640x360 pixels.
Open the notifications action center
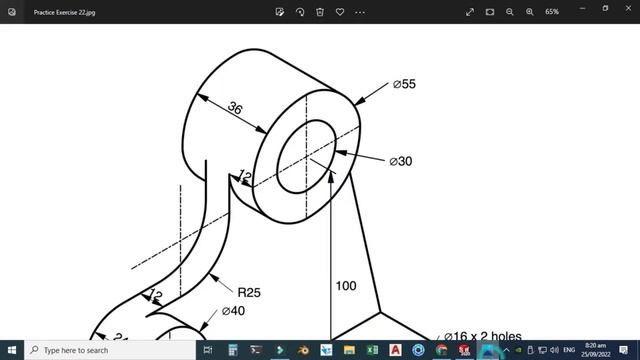(x=624, y=350)
